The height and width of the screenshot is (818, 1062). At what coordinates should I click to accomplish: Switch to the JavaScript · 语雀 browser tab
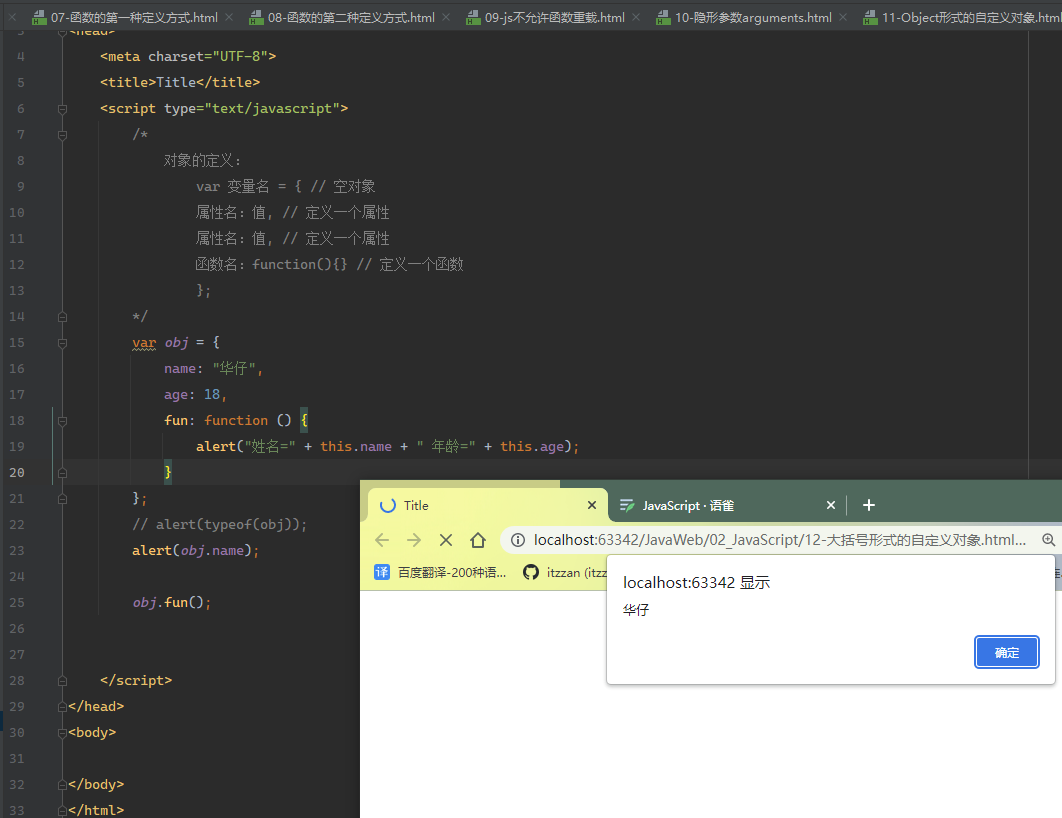pos(726,505)
